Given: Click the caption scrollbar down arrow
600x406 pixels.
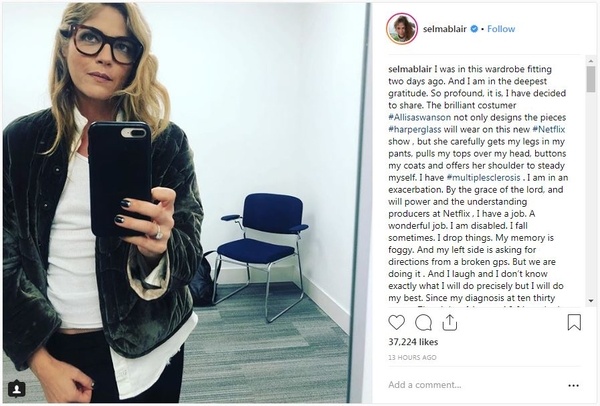Looking at the screenshot, I should coord(590,301).
